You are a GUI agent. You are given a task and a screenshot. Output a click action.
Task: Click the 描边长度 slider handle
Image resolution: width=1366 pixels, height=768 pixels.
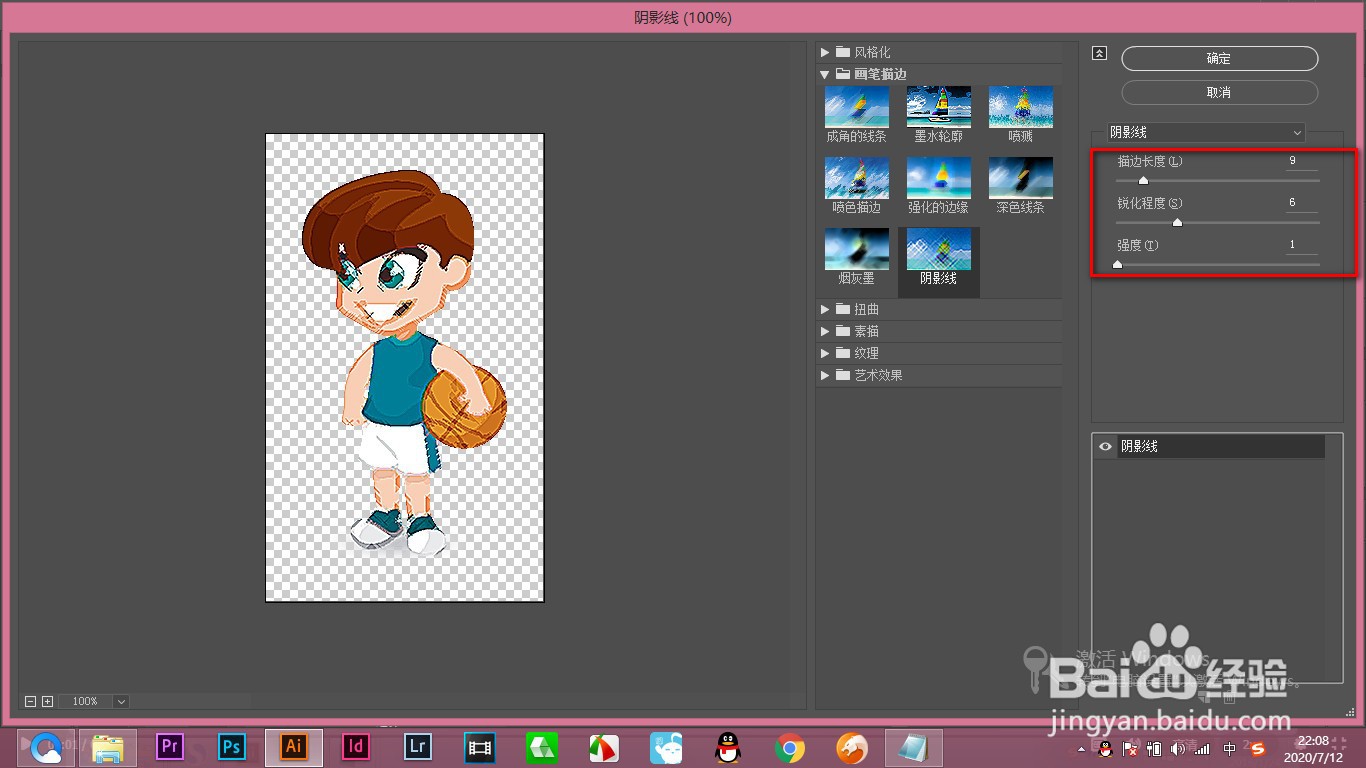pos(1143,181)
